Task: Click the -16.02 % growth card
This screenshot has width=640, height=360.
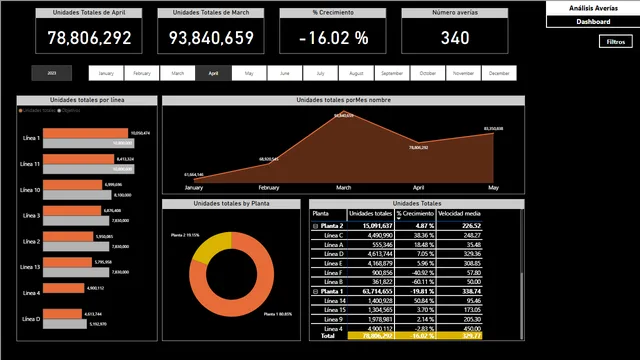Action: click(x=333, y=31)
